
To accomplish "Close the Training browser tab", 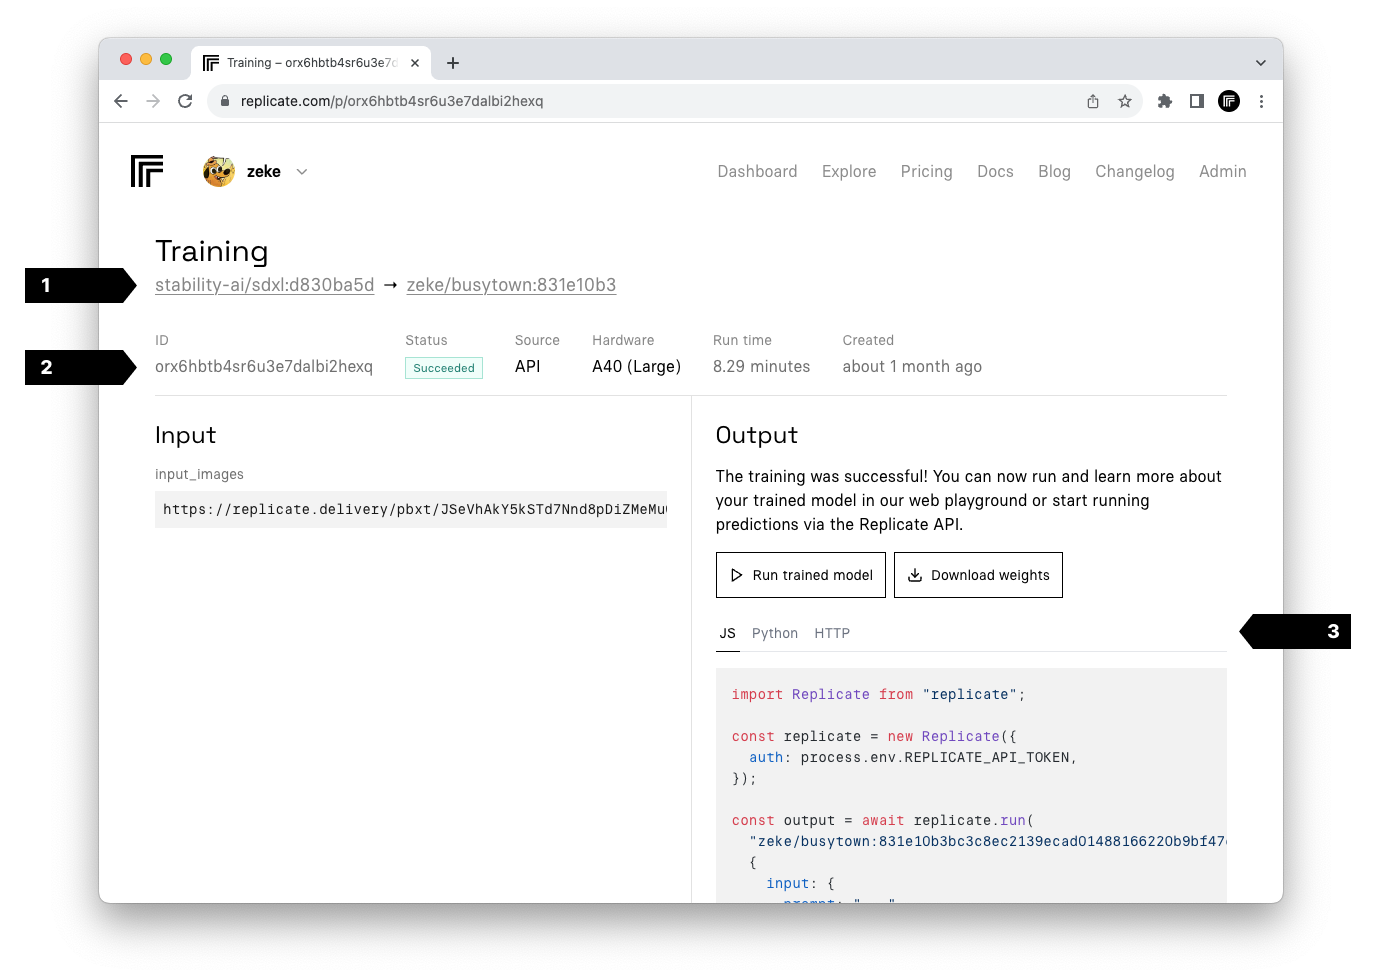I will 415,63.
